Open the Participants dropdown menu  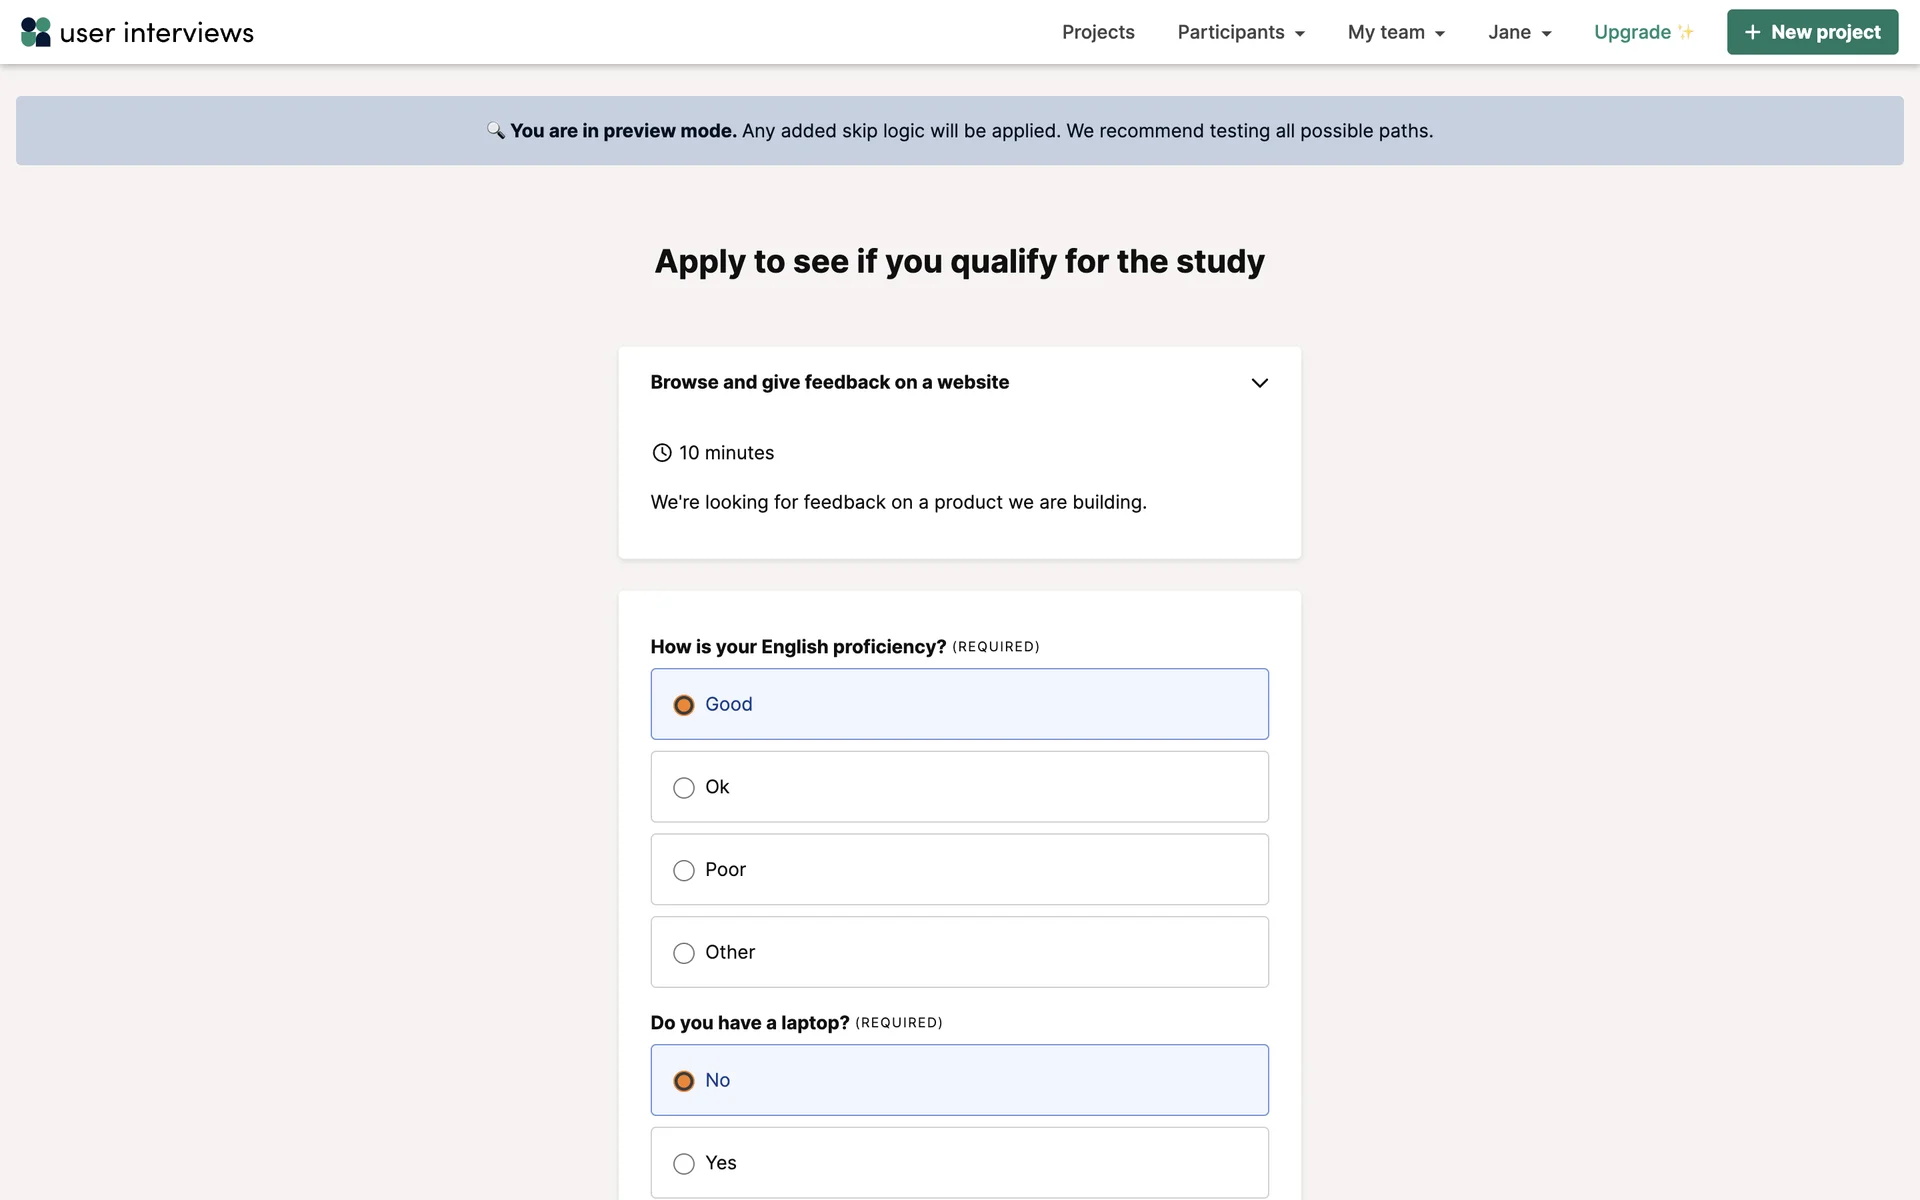[1241, 32]
